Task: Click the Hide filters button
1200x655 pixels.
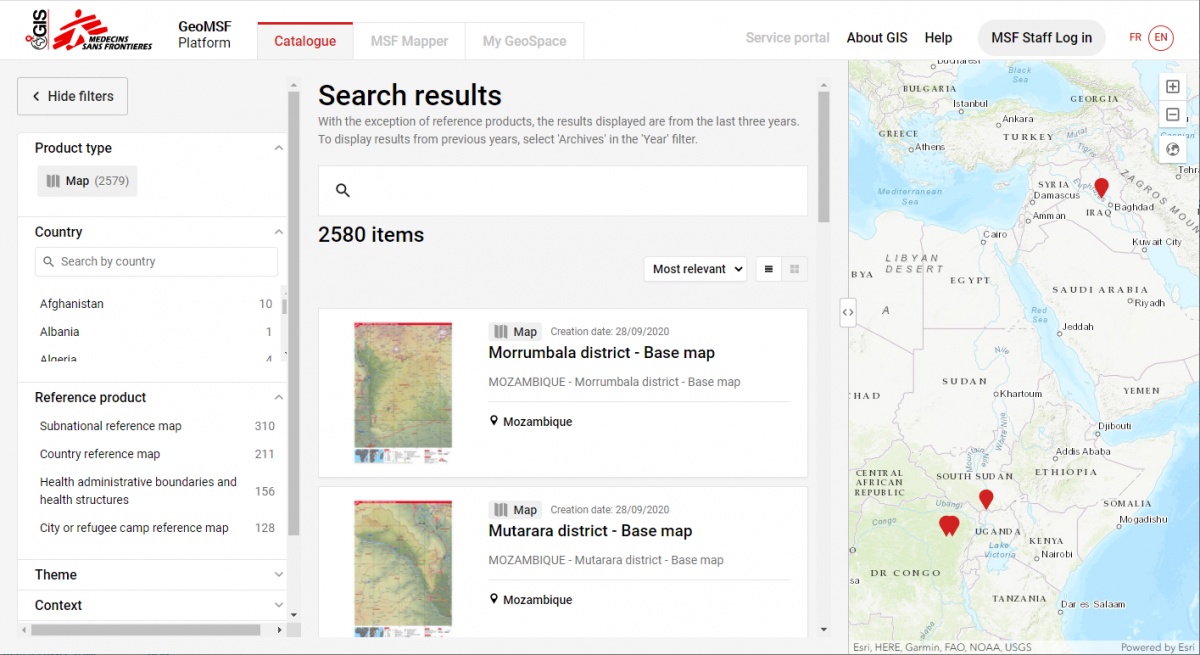Action: [72, 96]
